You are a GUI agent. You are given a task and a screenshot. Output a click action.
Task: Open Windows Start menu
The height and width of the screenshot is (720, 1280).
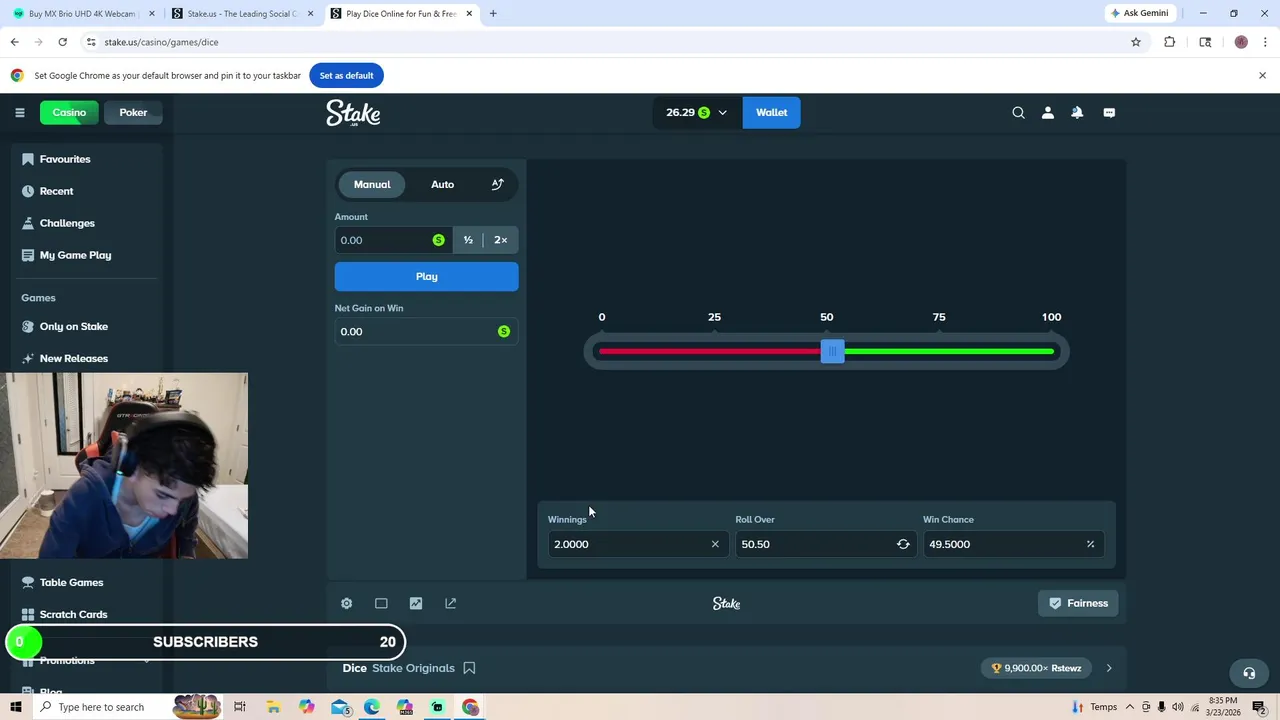click(16, 707)
